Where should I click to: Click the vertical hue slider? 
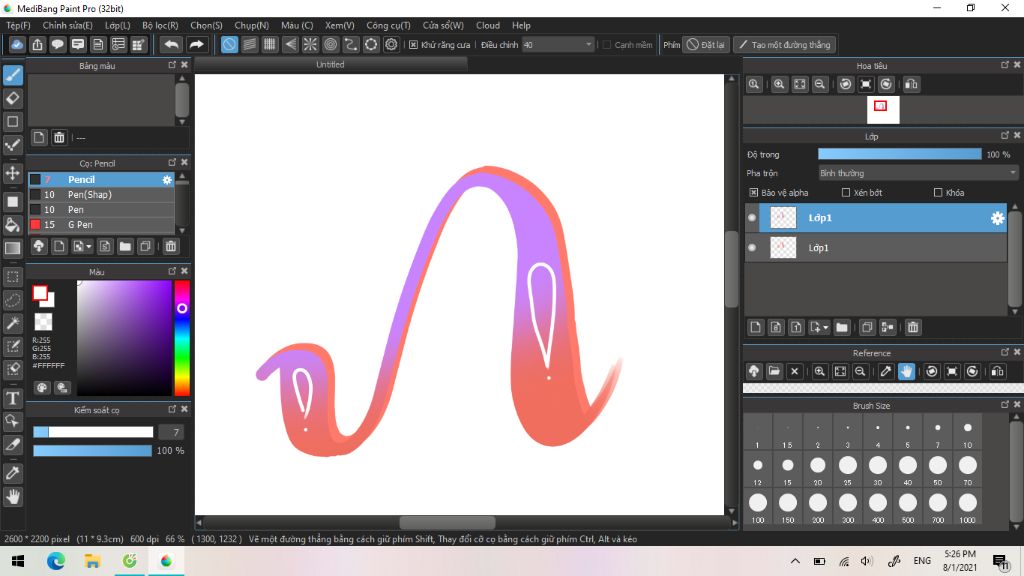click(x=182, y=338)
